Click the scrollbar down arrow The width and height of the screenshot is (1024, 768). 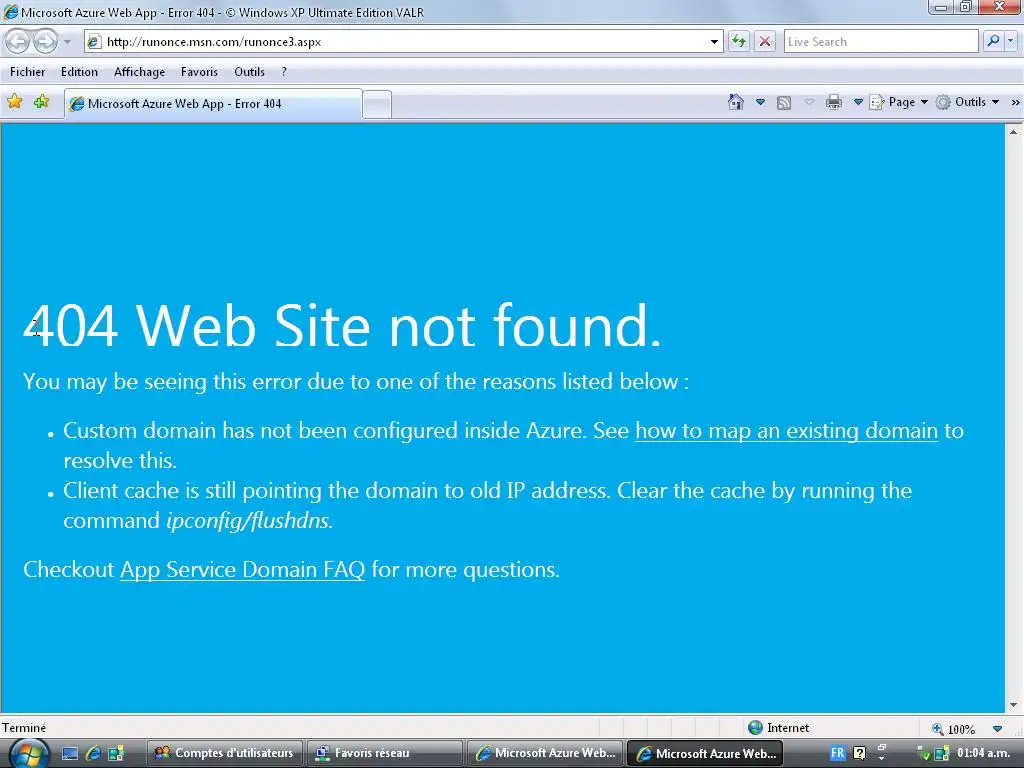click(1014, 705)
